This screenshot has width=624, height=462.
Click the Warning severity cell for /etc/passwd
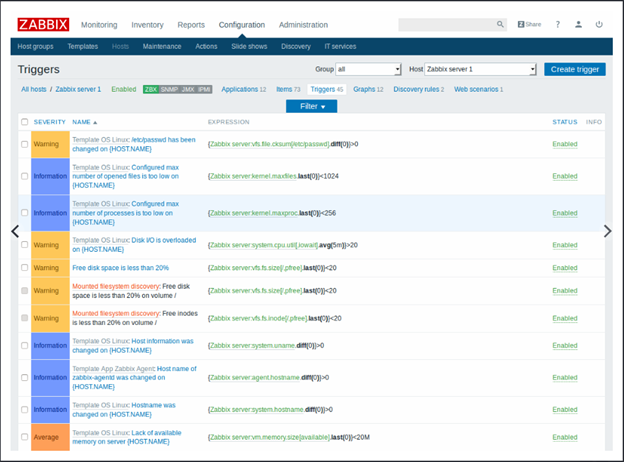pos(50,144)
